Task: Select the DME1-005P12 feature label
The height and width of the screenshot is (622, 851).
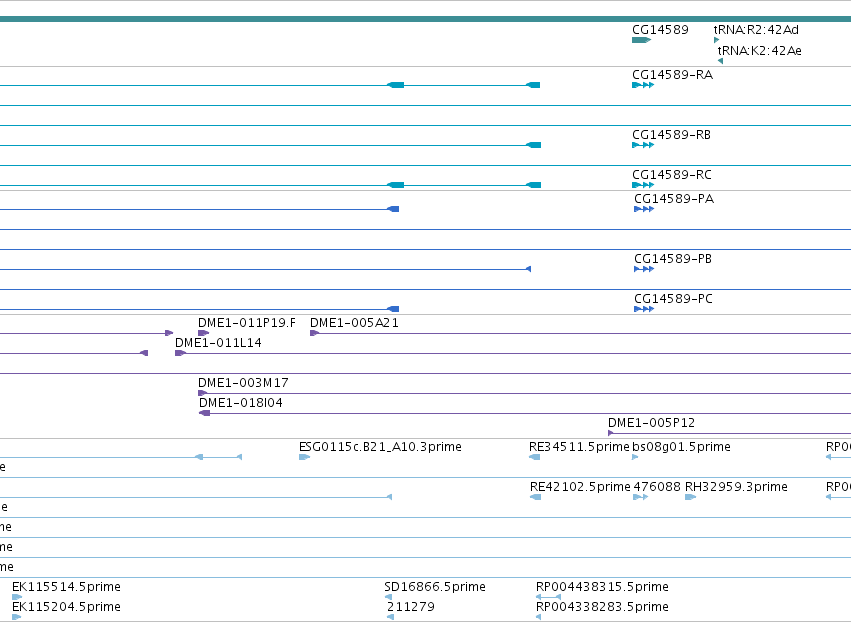Action: [651, 423]
